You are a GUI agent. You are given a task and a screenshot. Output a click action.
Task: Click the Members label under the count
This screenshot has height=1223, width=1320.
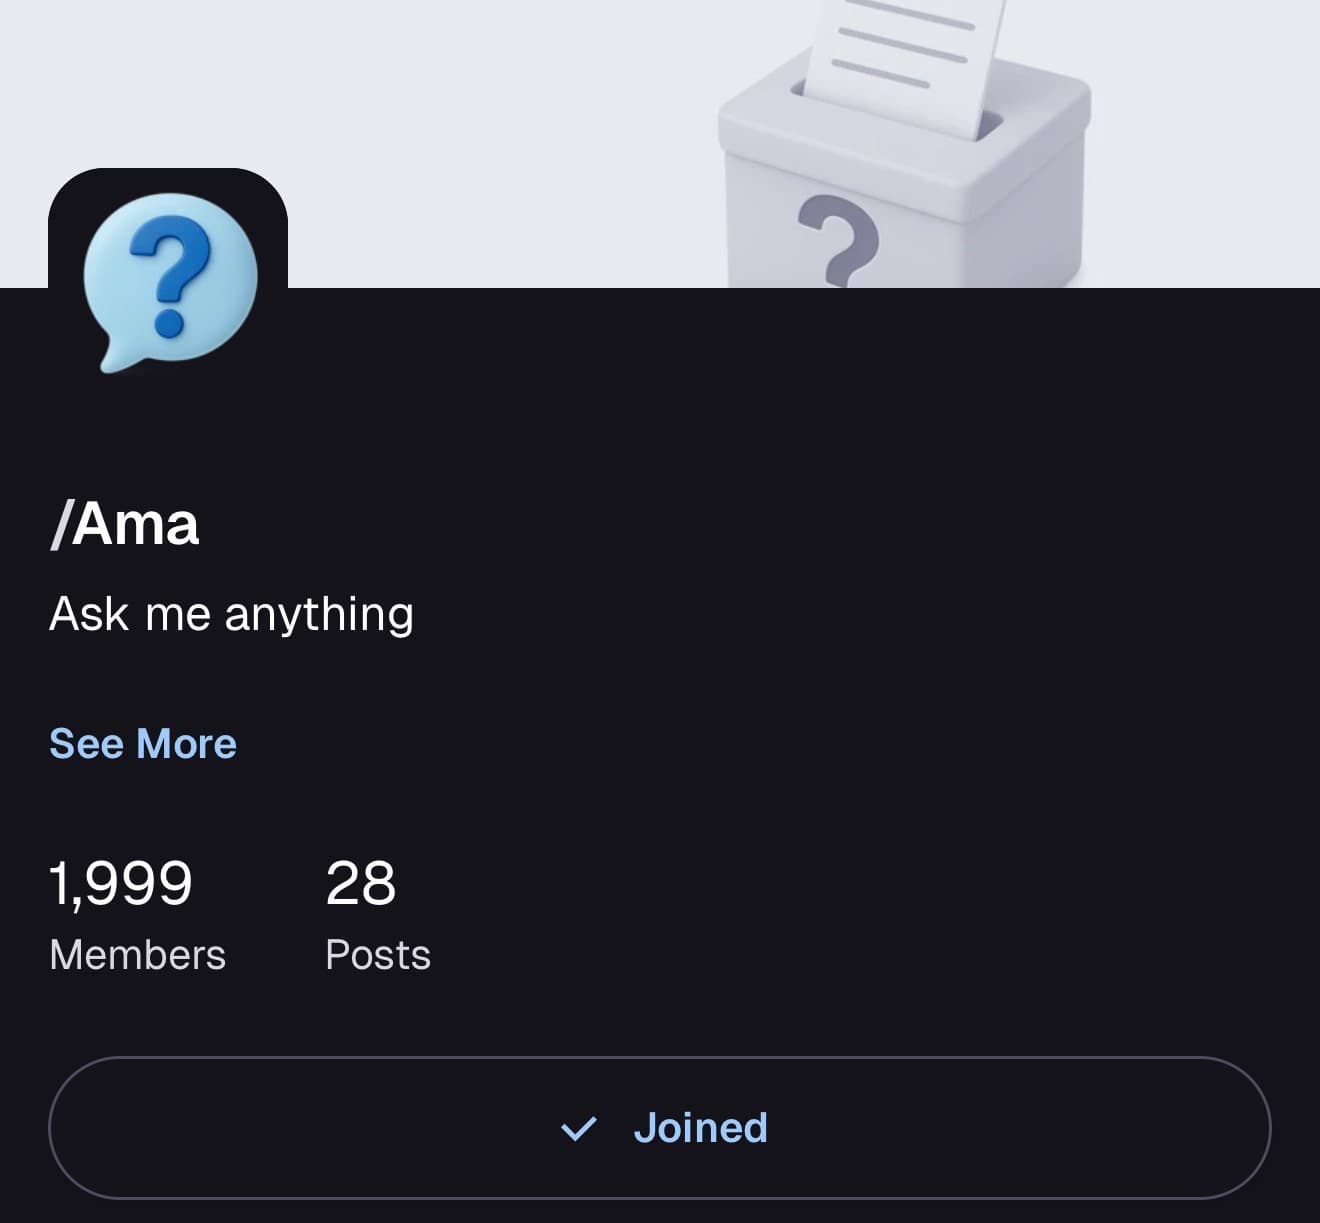tap(137, 955)
